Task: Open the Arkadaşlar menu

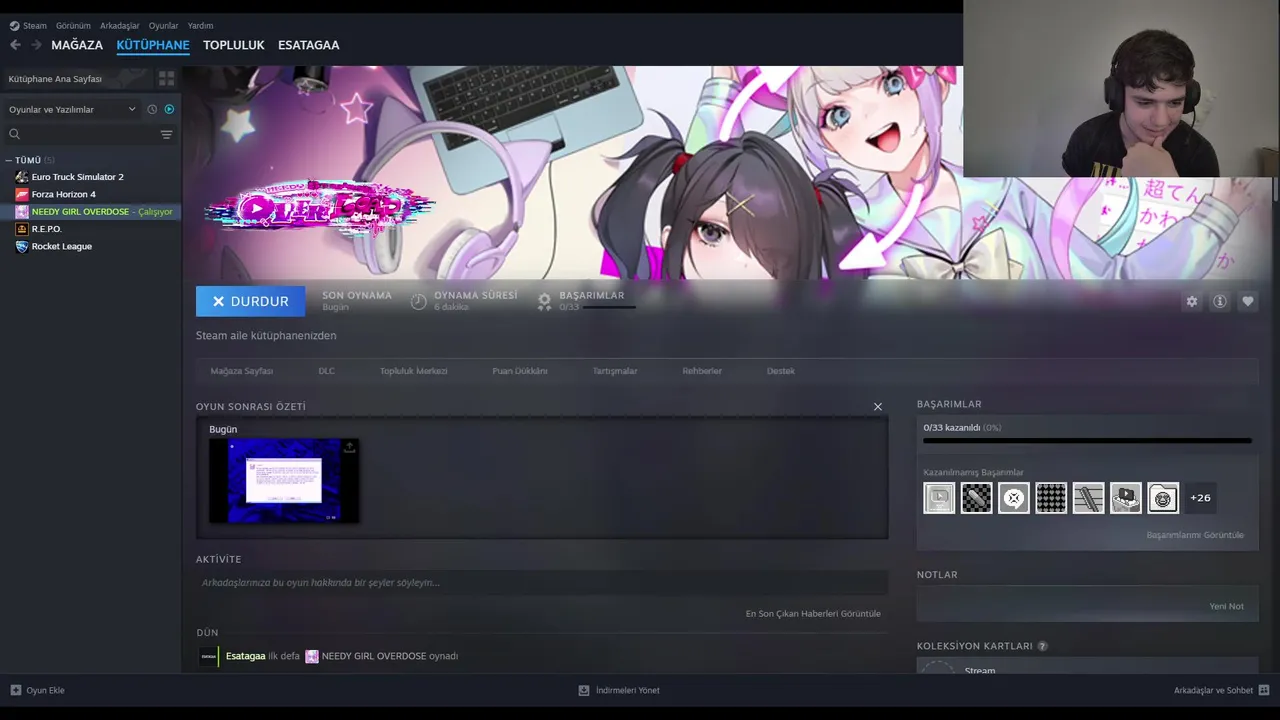Action: [x=120, y=26]
